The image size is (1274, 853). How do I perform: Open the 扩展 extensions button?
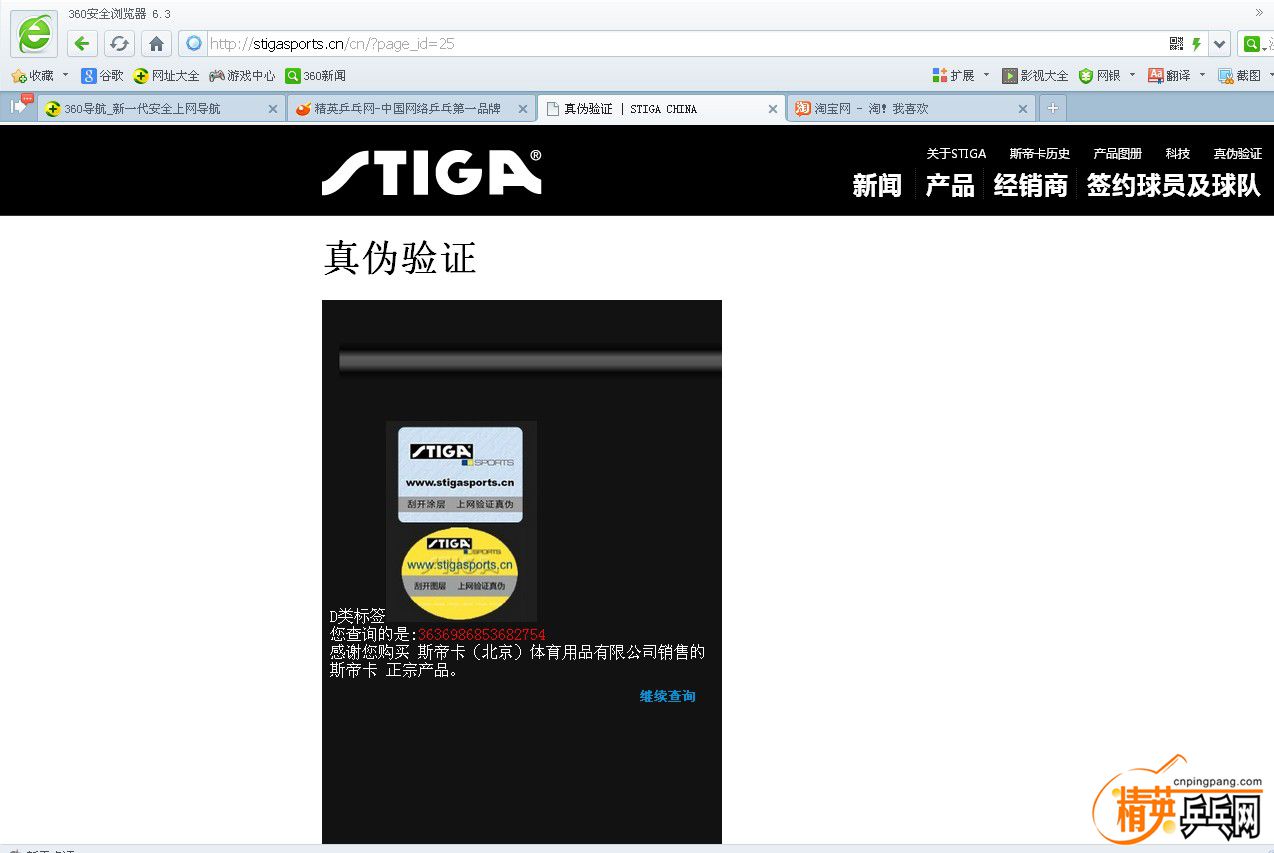click(953, 75)
